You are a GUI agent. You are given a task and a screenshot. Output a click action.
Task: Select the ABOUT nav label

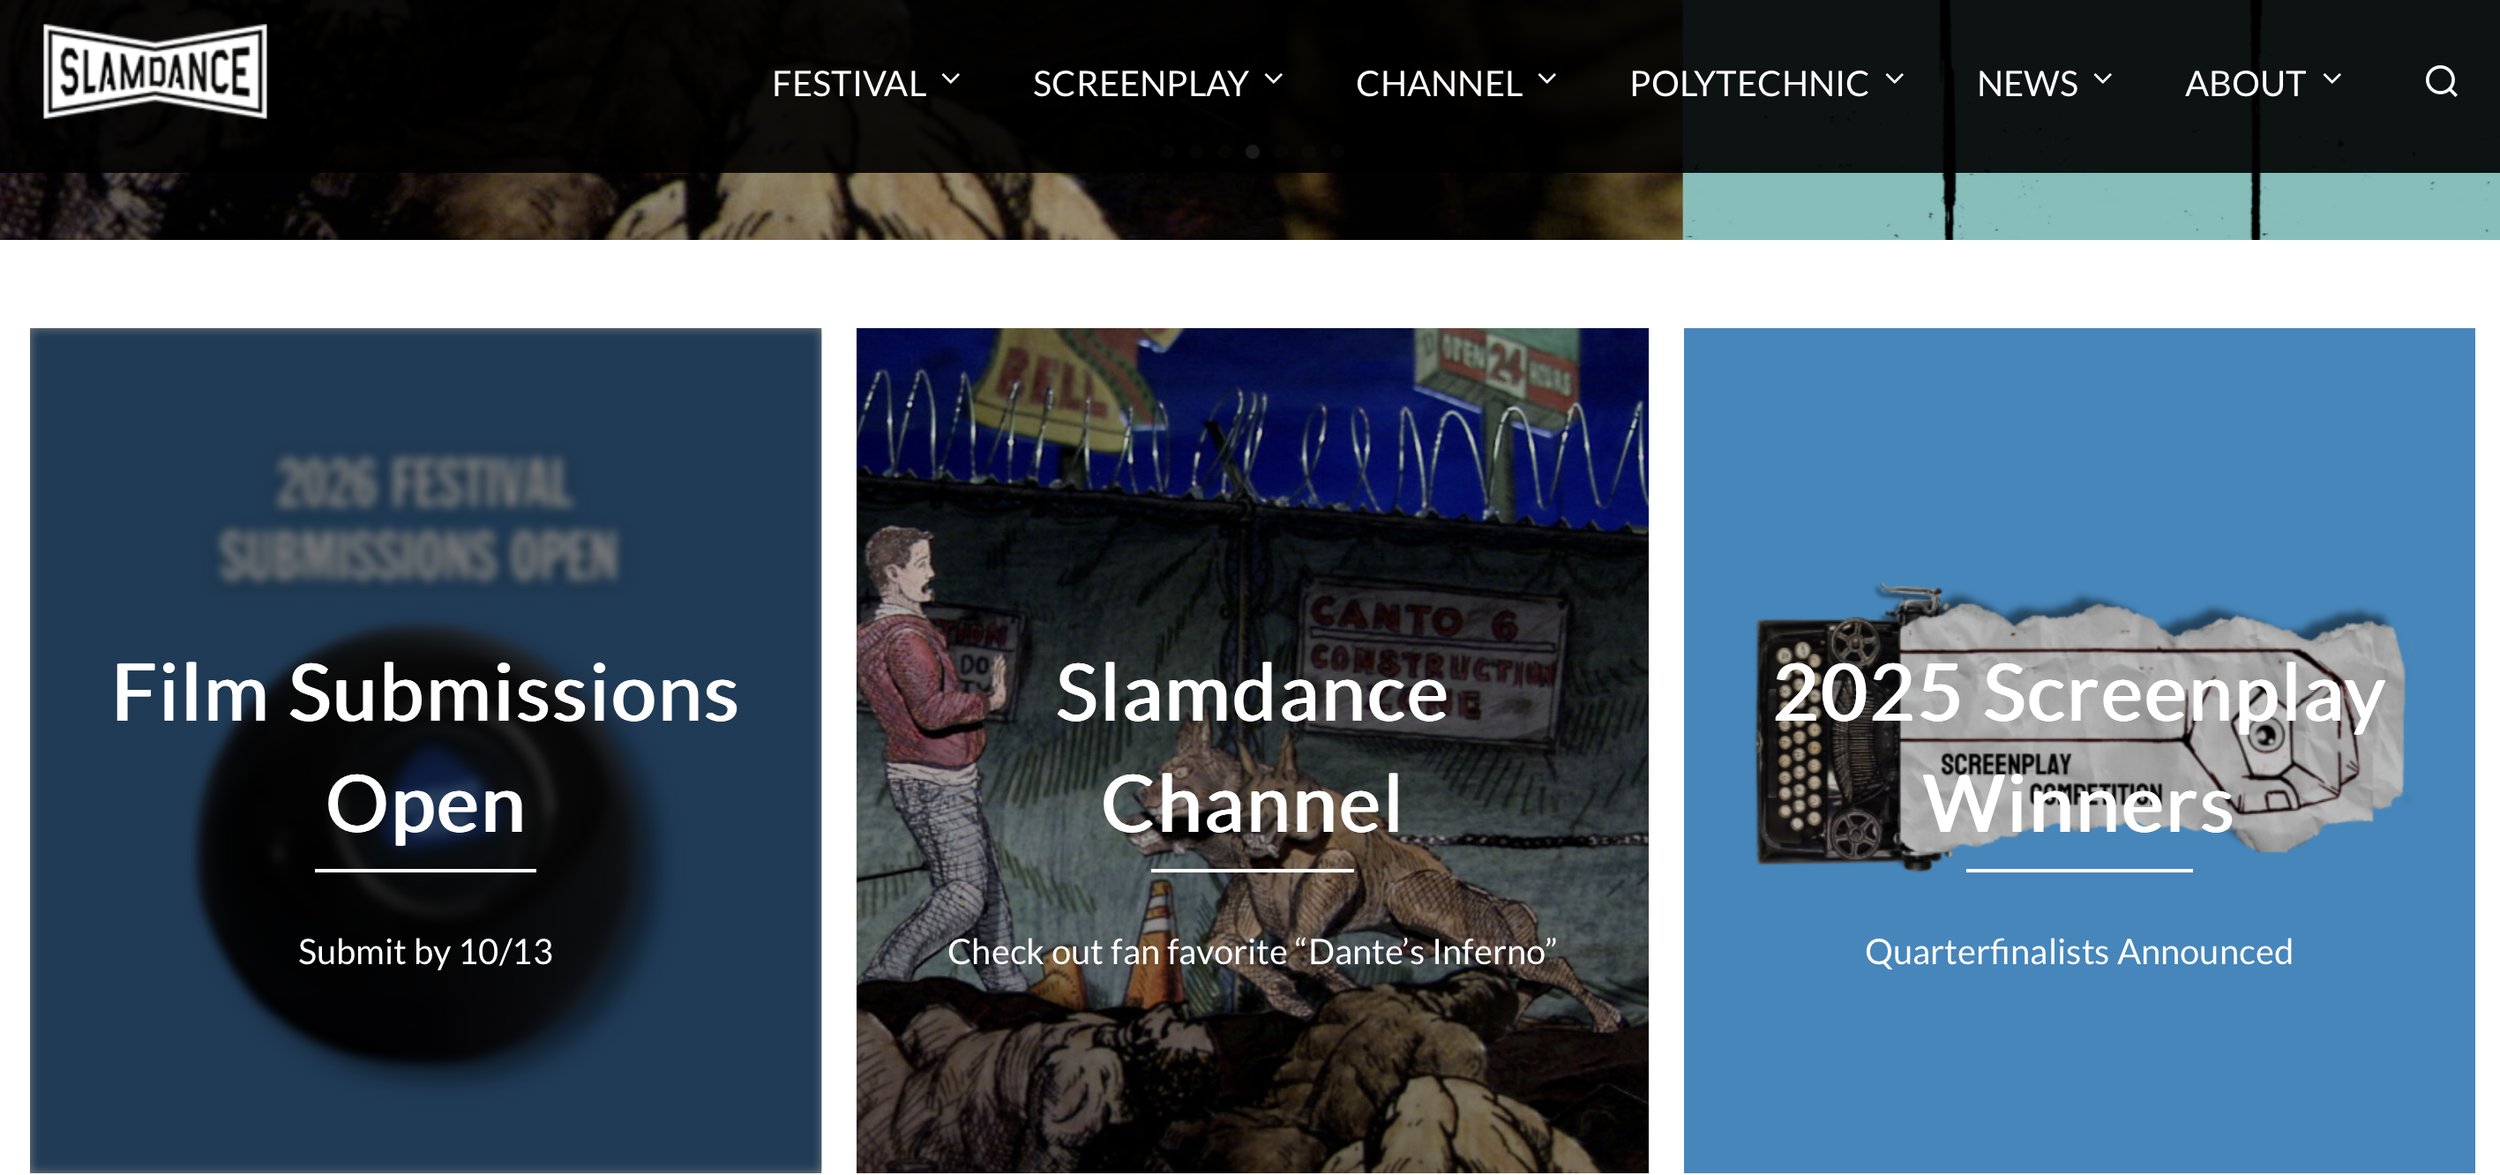tap(2245, 83)
